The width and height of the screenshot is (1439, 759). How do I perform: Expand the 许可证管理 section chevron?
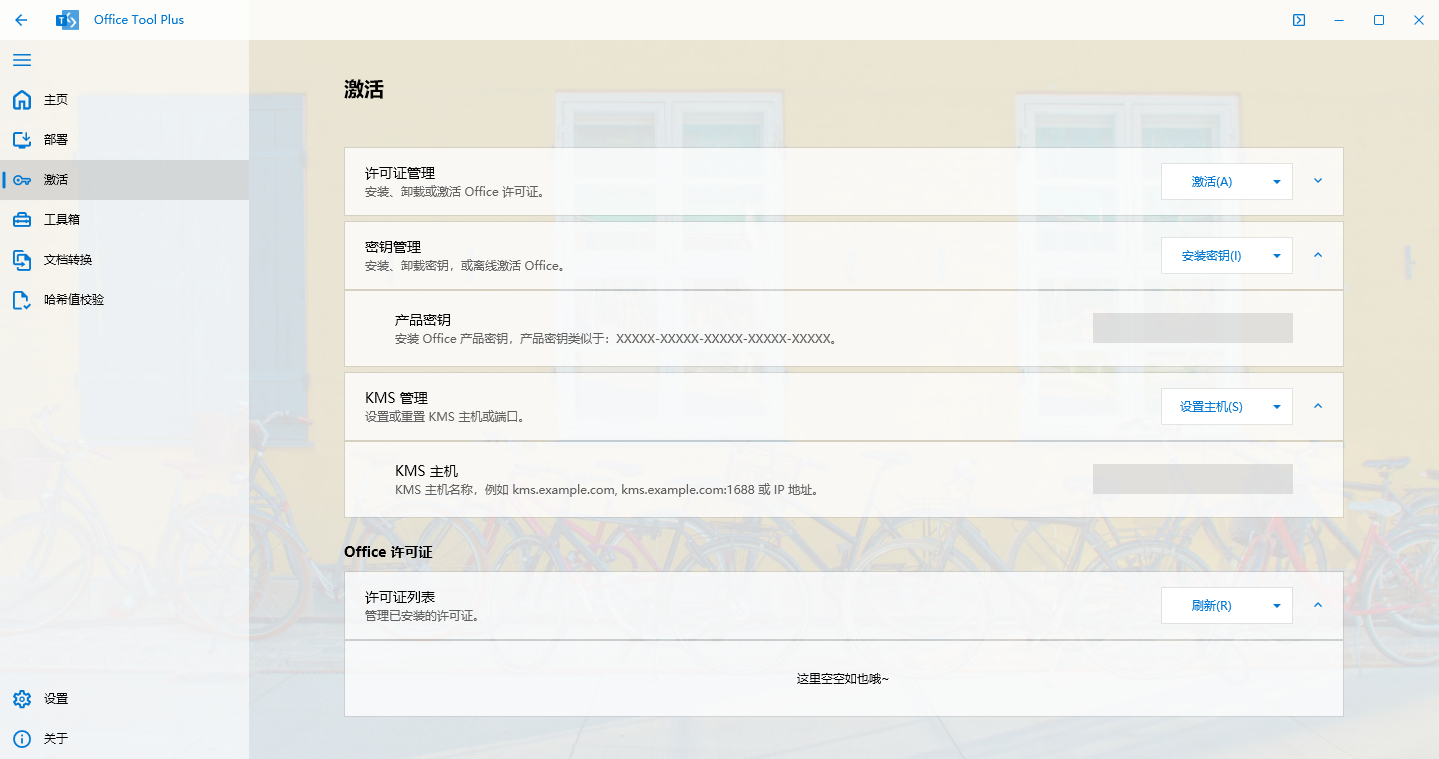[1318, 181]
